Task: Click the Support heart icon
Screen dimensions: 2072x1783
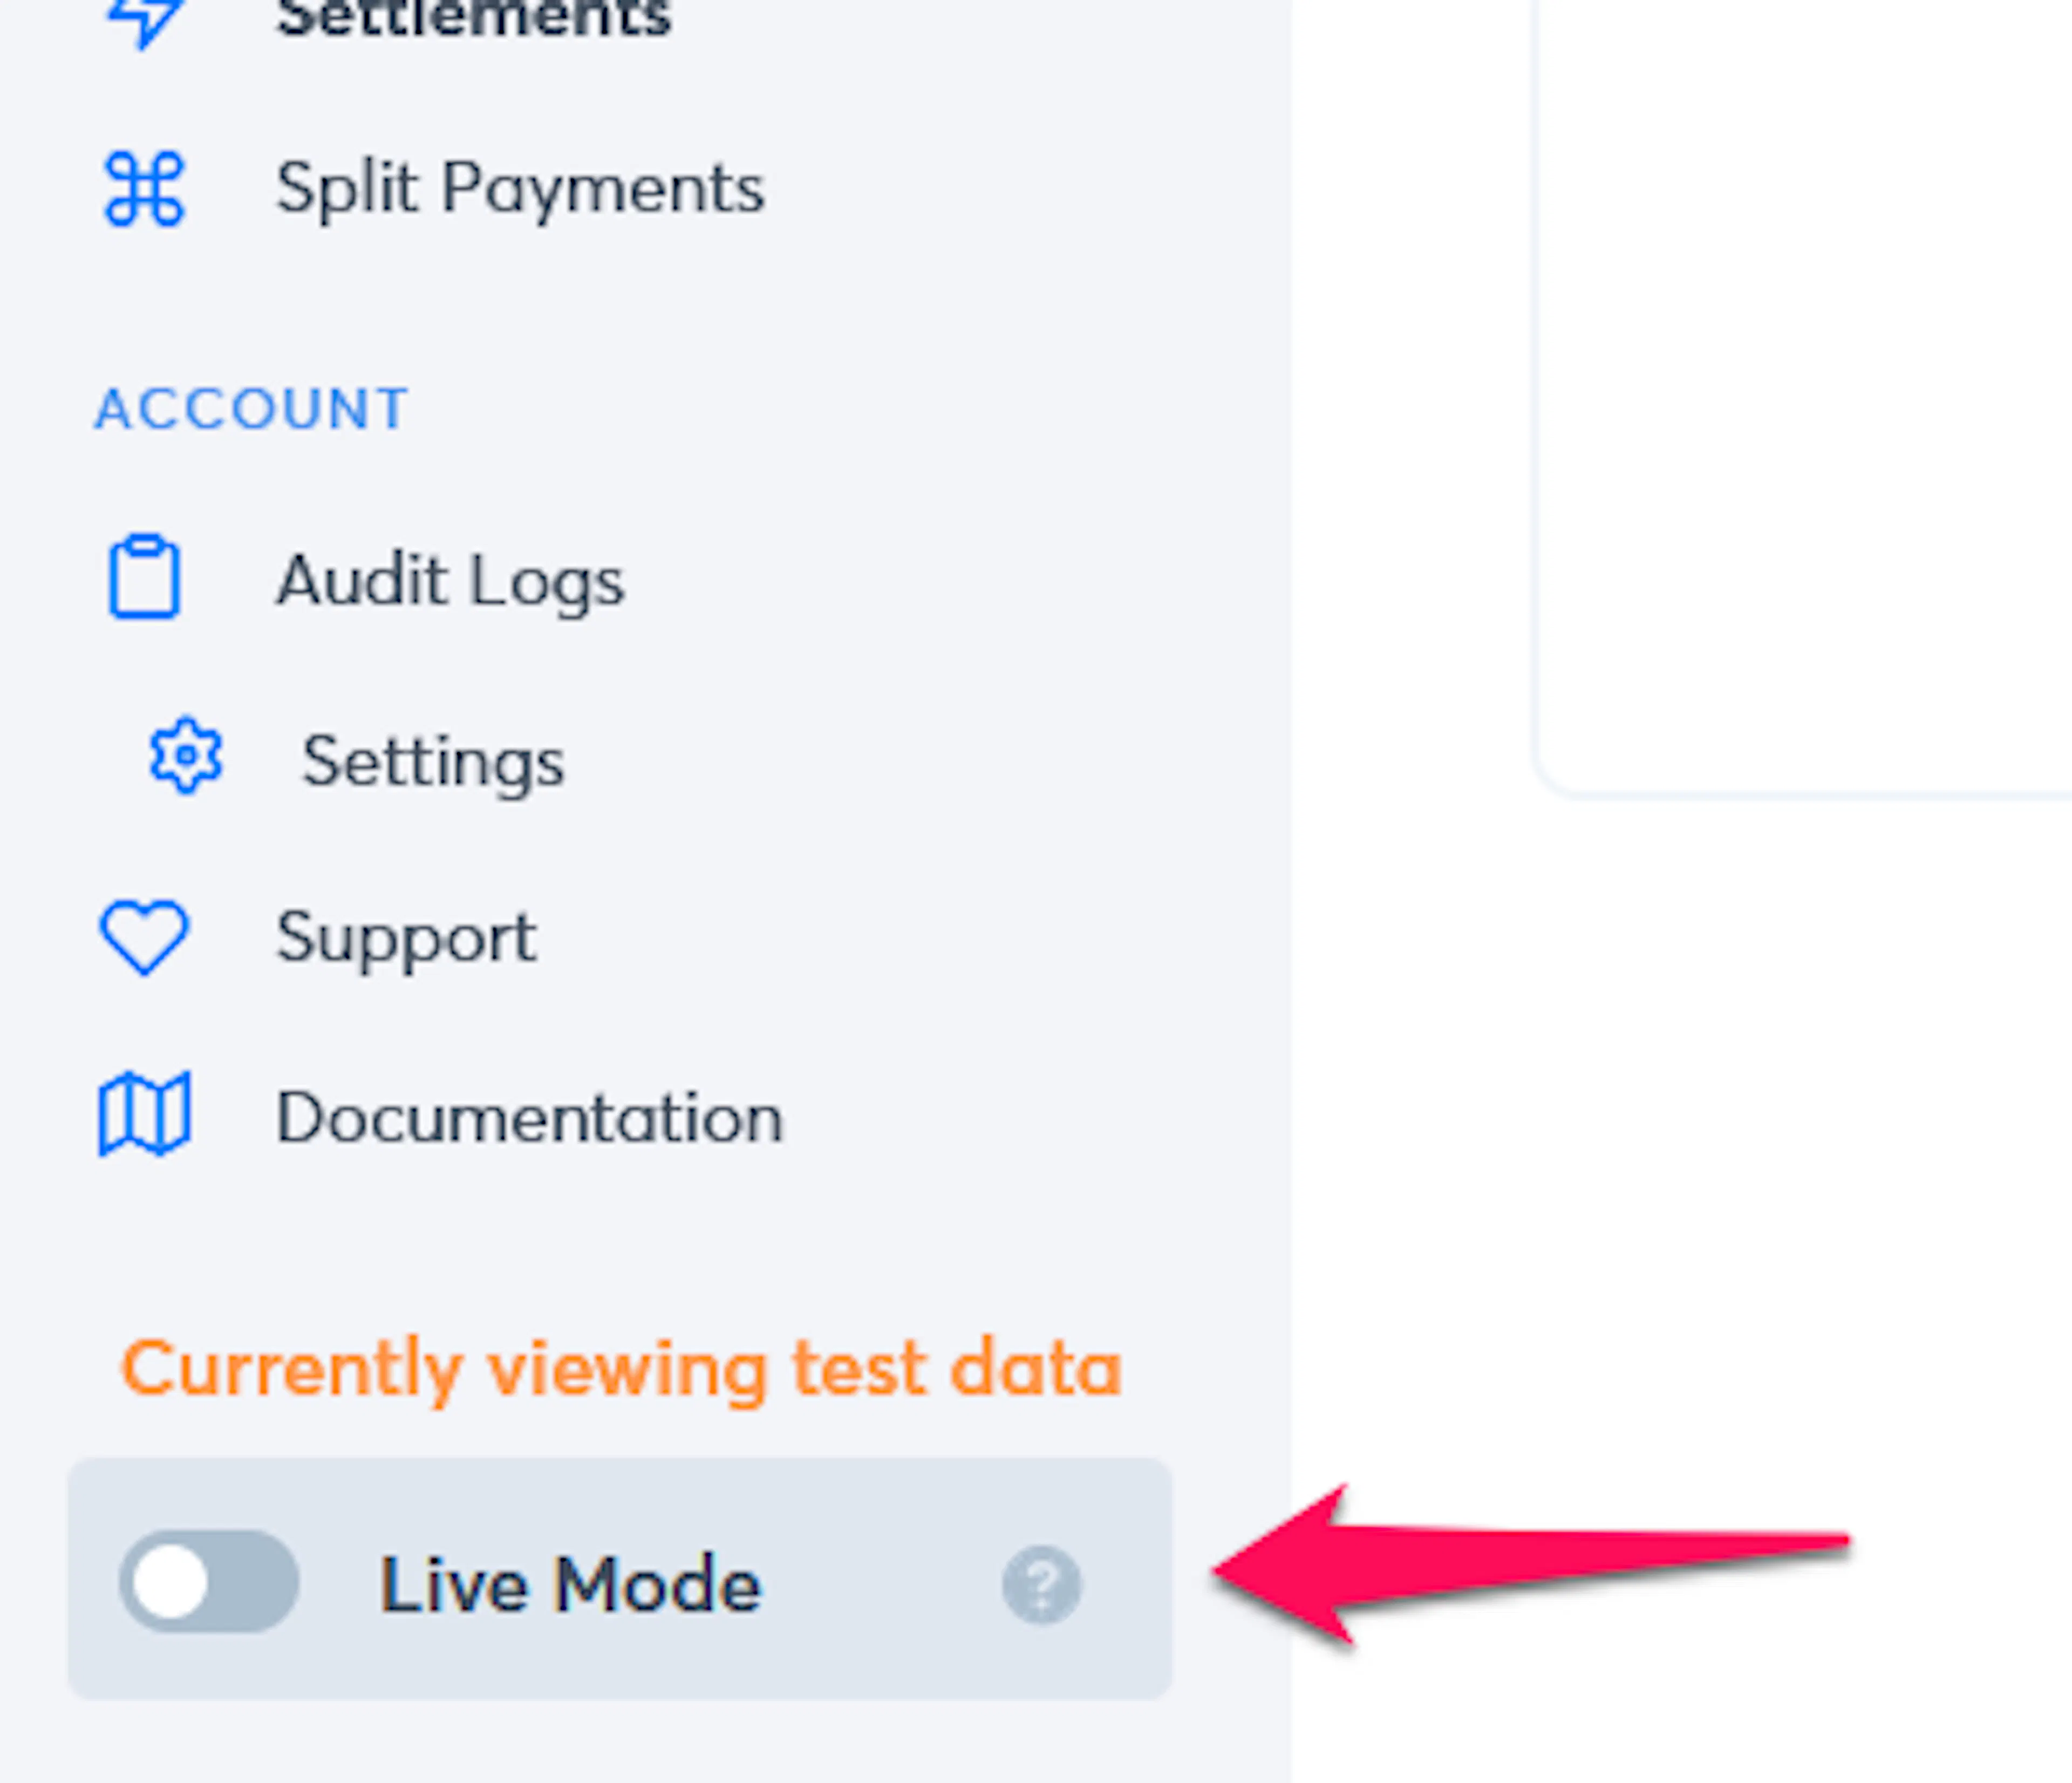Action: pyautogui.click(x=143, y=937)
